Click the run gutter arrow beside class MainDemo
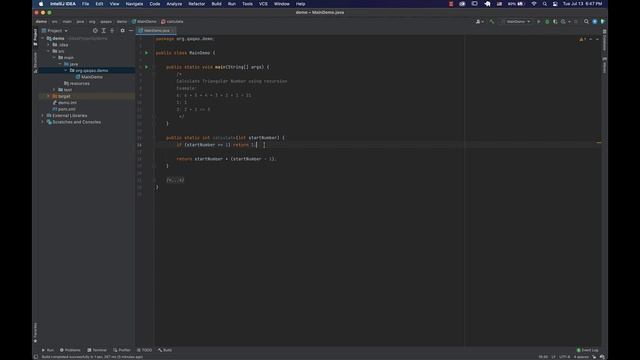640x360 pixels. tap(147, 53)
